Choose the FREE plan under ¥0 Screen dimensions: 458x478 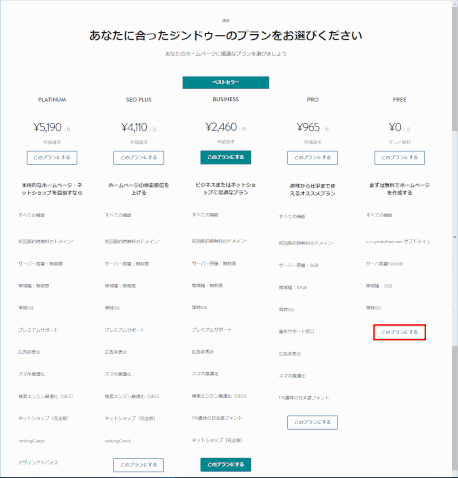tap(399, 158)
